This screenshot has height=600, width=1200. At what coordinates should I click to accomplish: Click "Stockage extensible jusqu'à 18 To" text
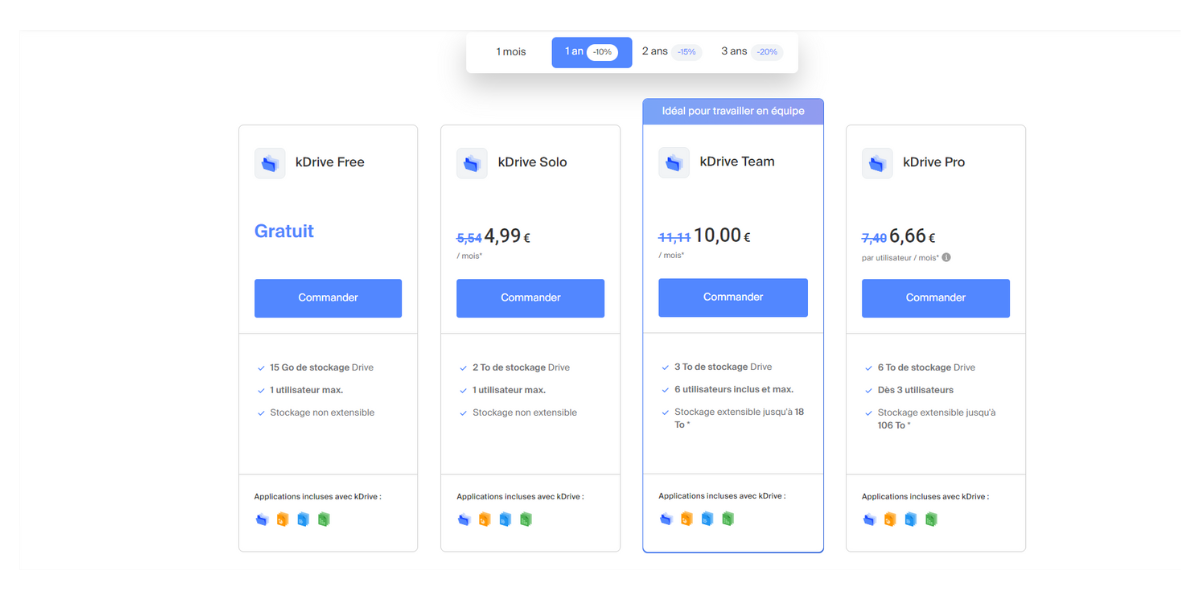[740, 418]
